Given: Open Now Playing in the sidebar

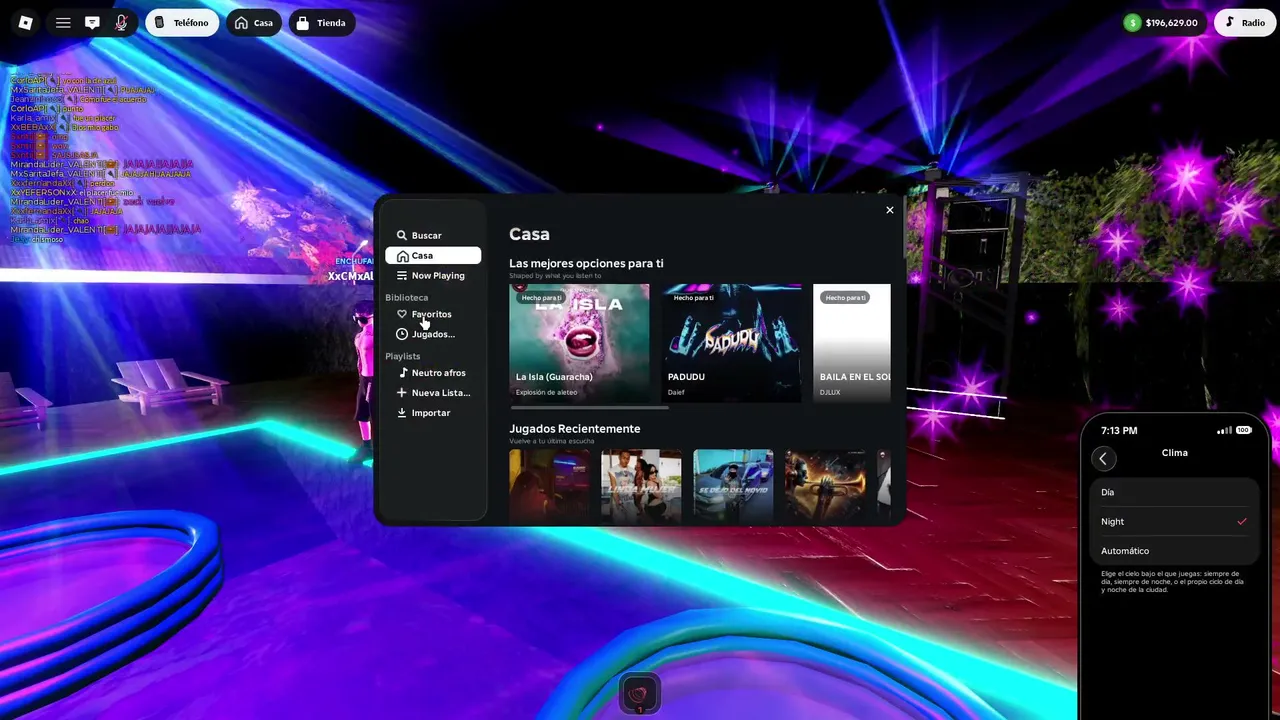Looking at the screenshot, I should click(x=433, y=276).
